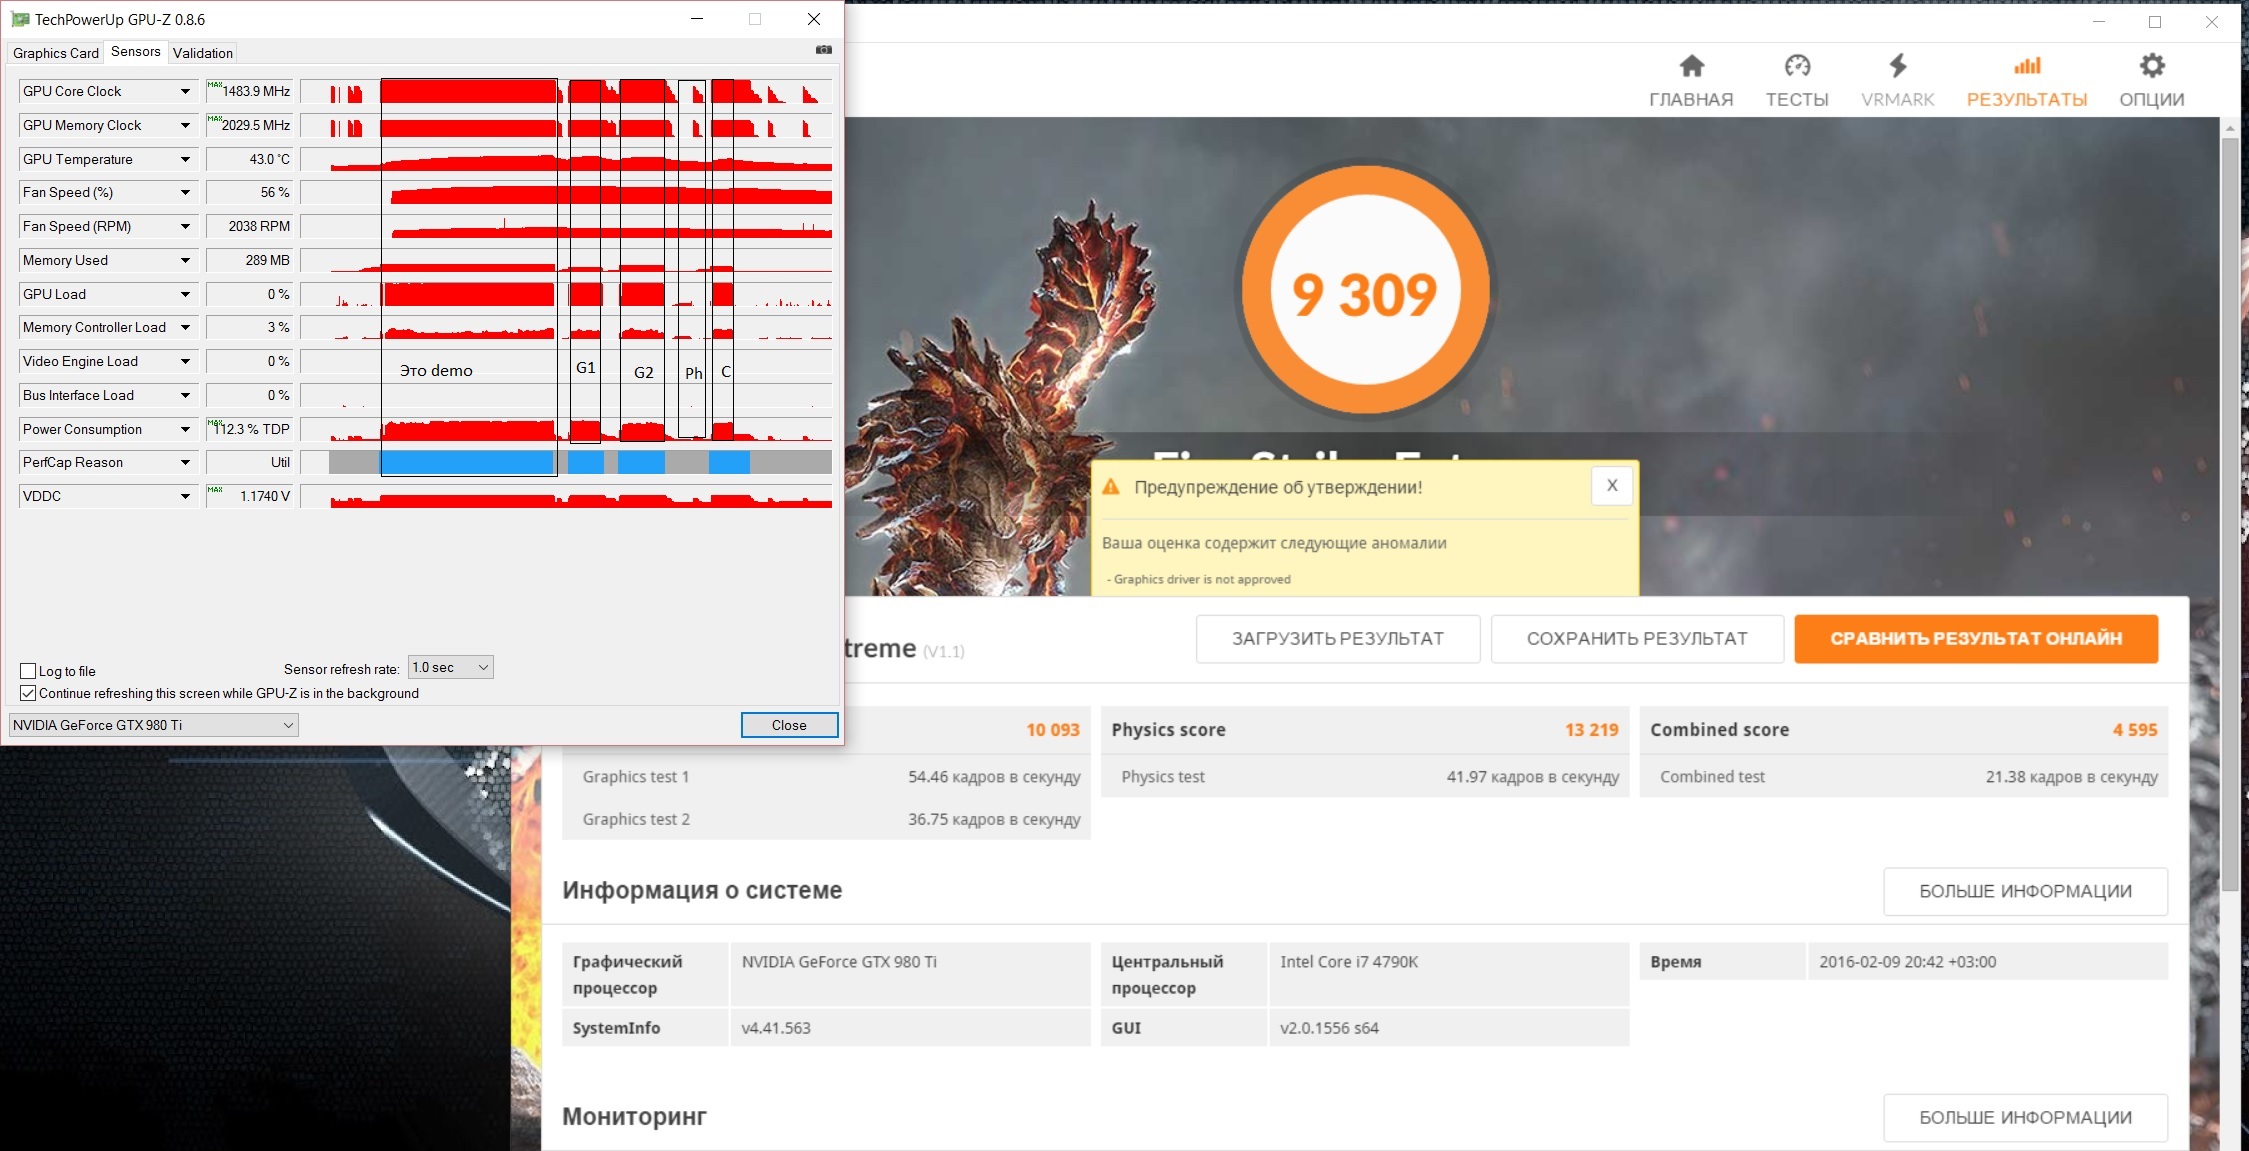This screenshot has height=1151, width=2249.
Task: Click the VRMark lightning bolt icon
Action: point(1897,67)
